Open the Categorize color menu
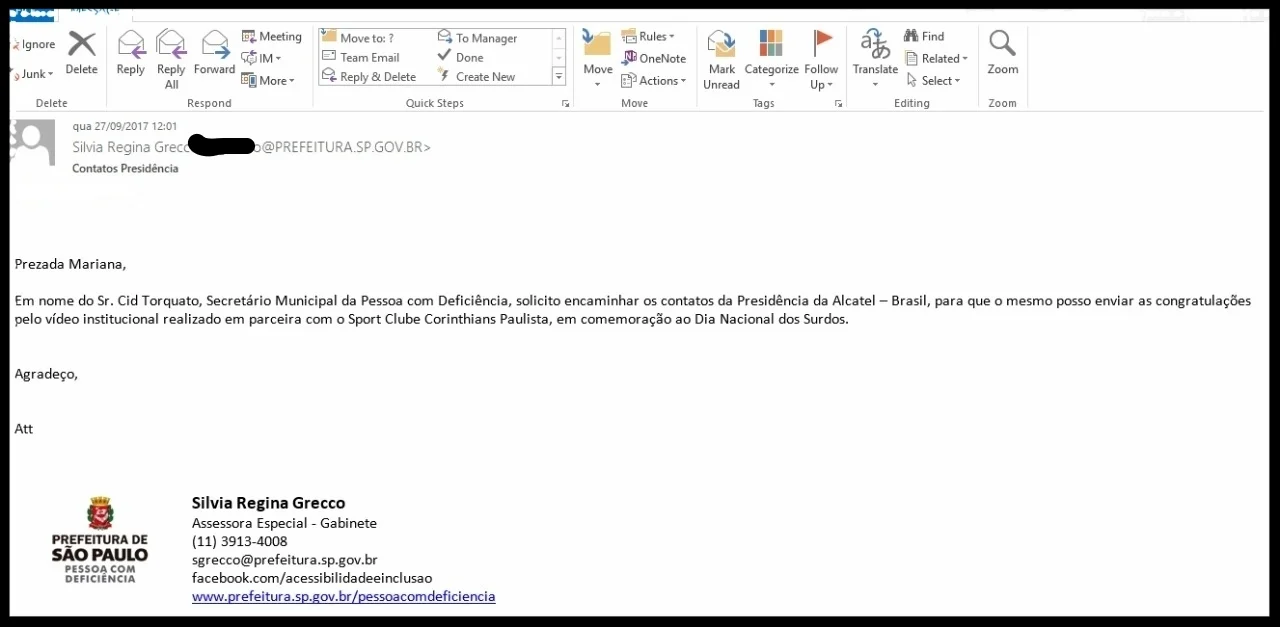The height and width of the screenshot is (627, 1280). pyautogui.click(x=771, y=60)
